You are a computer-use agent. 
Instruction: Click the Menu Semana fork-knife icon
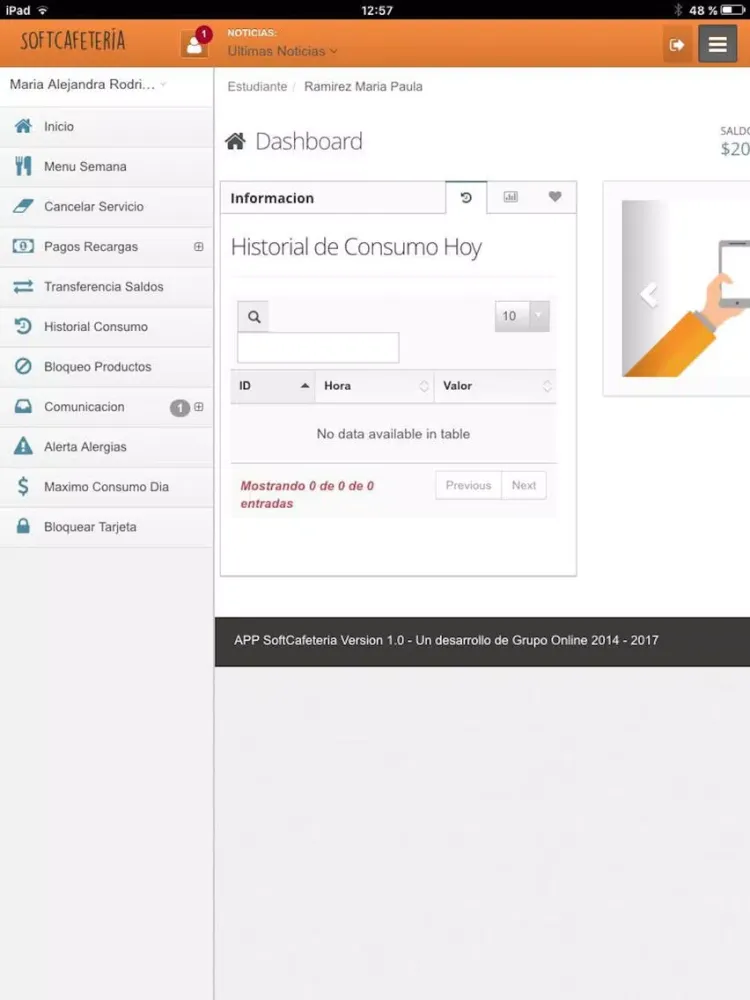23,167
